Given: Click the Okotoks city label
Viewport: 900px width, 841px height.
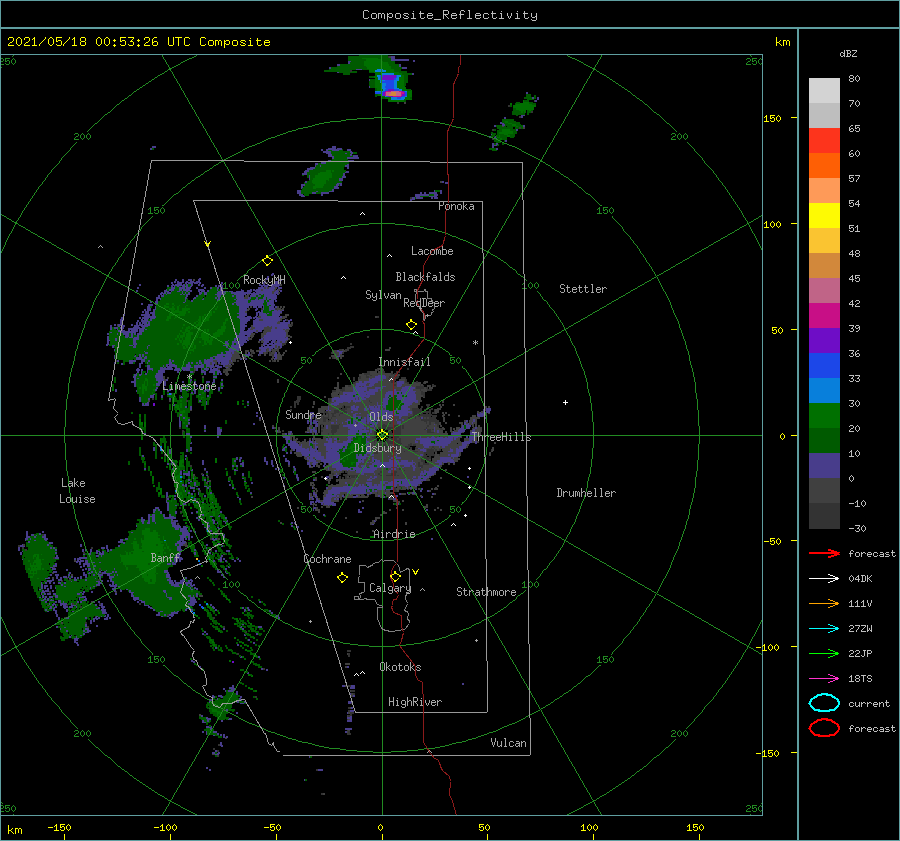Looking at the screenshot, I should pos(400,667).
